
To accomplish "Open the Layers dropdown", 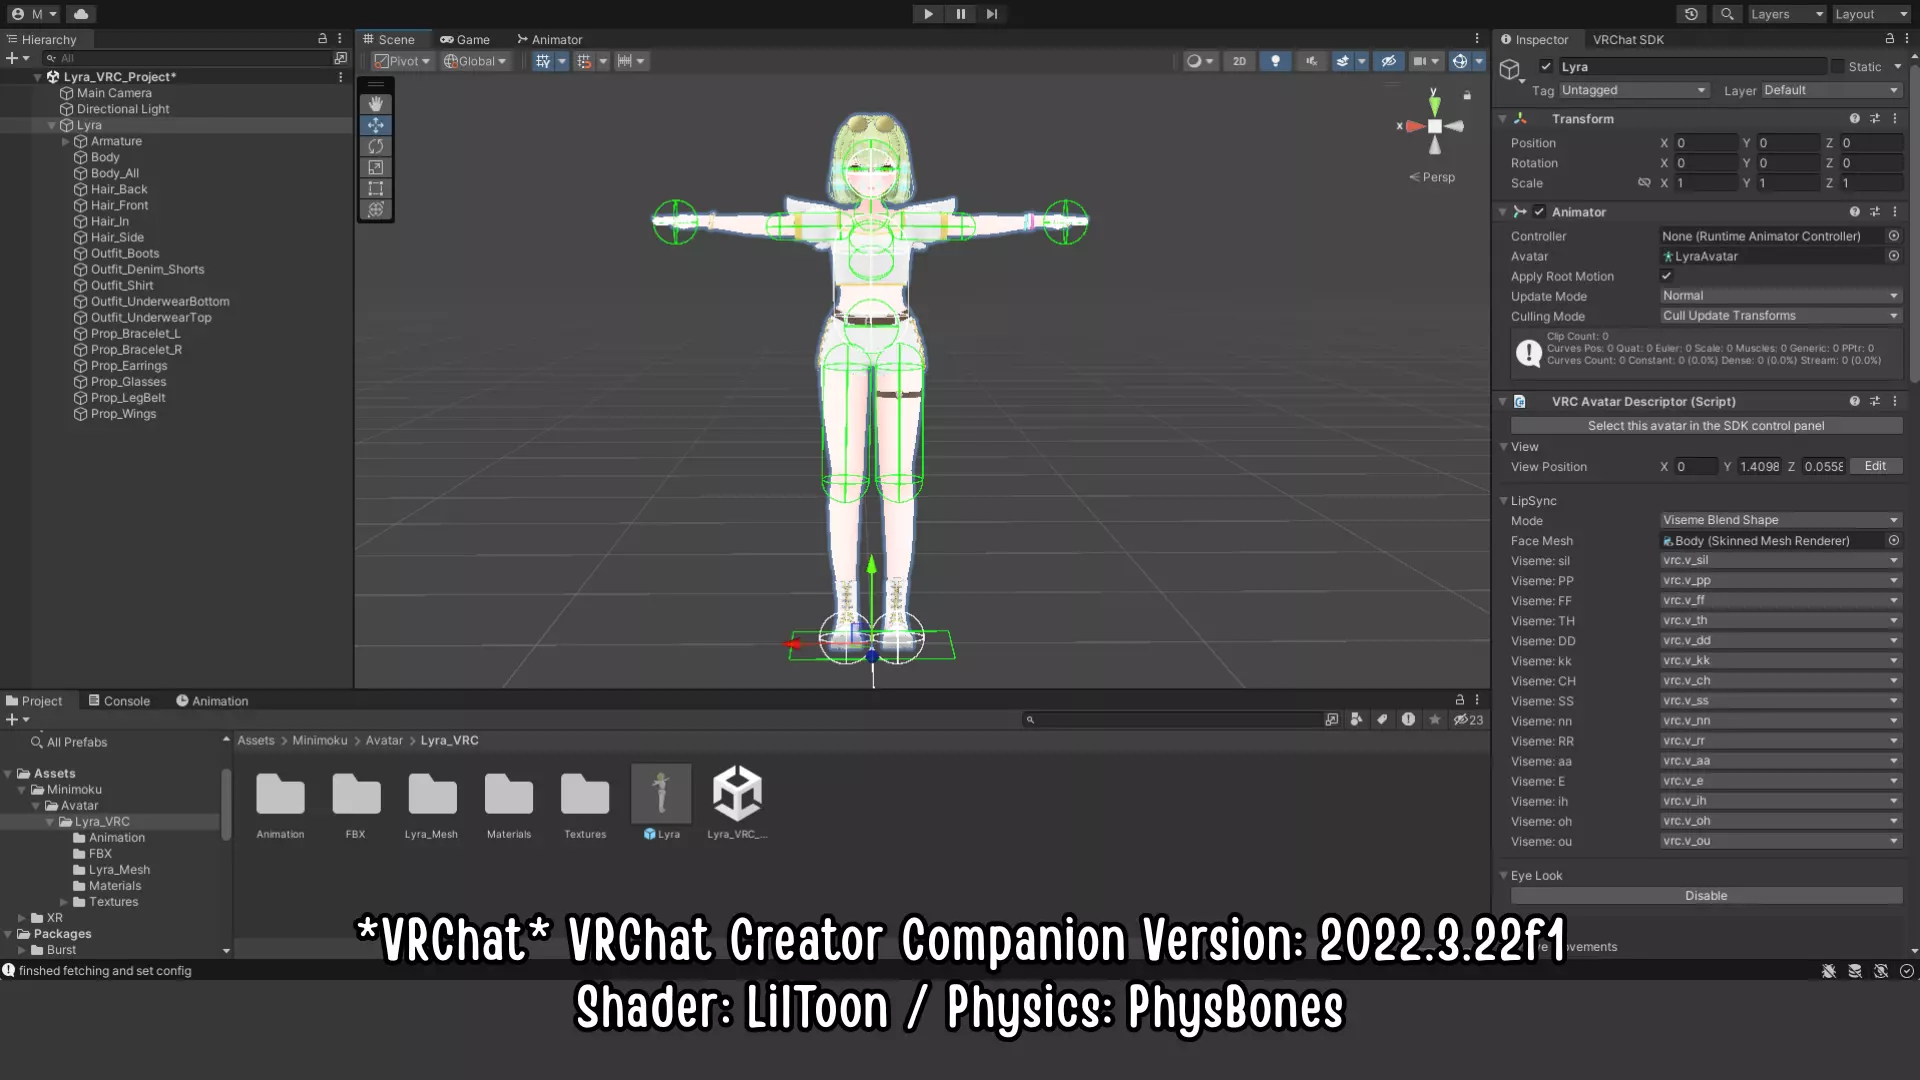I will pos(1785,14).
